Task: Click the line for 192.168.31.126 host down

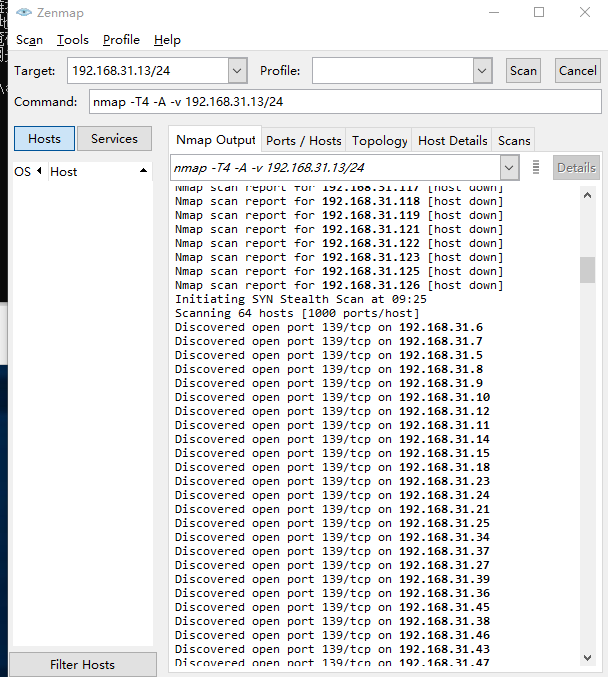Action: [339, 285]
